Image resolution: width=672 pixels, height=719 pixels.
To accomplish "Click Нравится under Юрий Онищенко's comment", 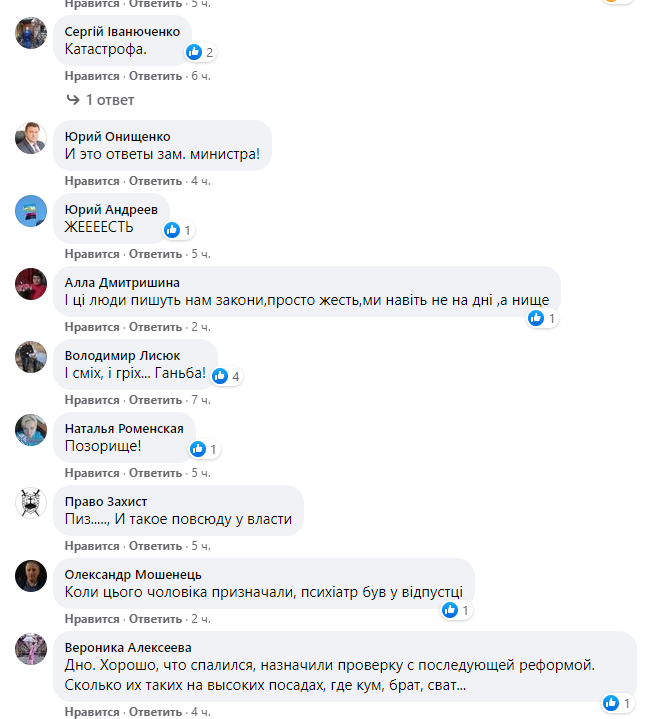I will [x=92, y=181].
